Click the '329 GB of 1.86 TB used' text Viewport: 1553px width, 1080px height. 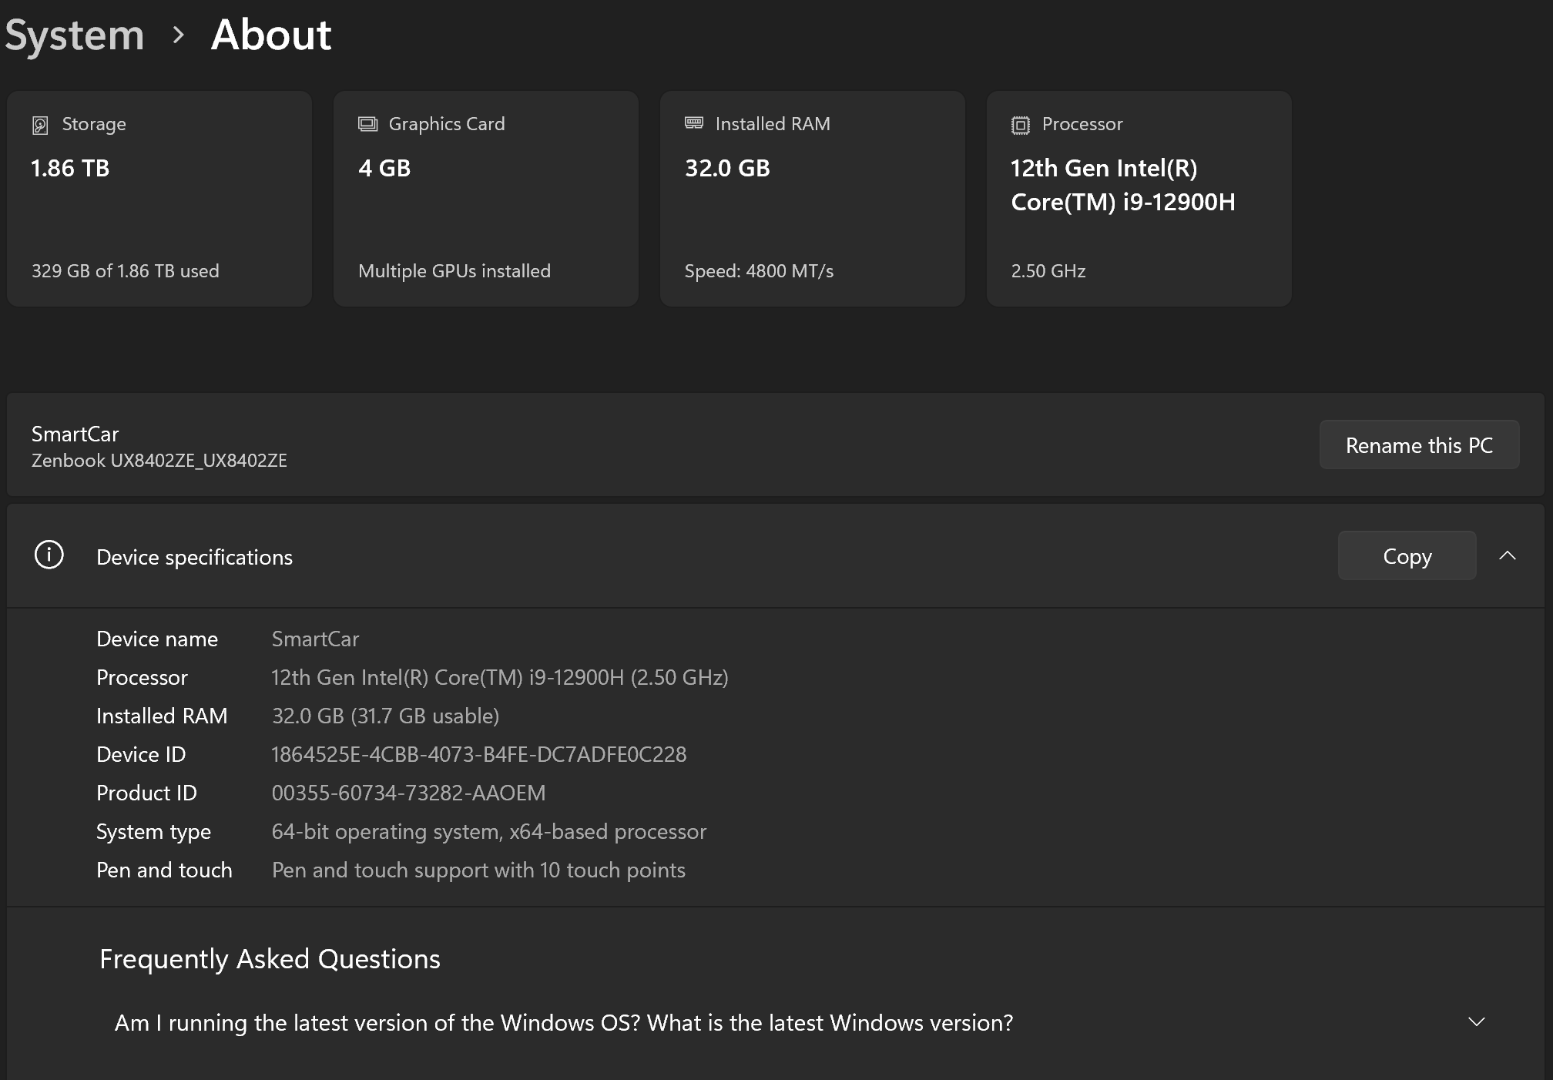click(x=125, y=271)
